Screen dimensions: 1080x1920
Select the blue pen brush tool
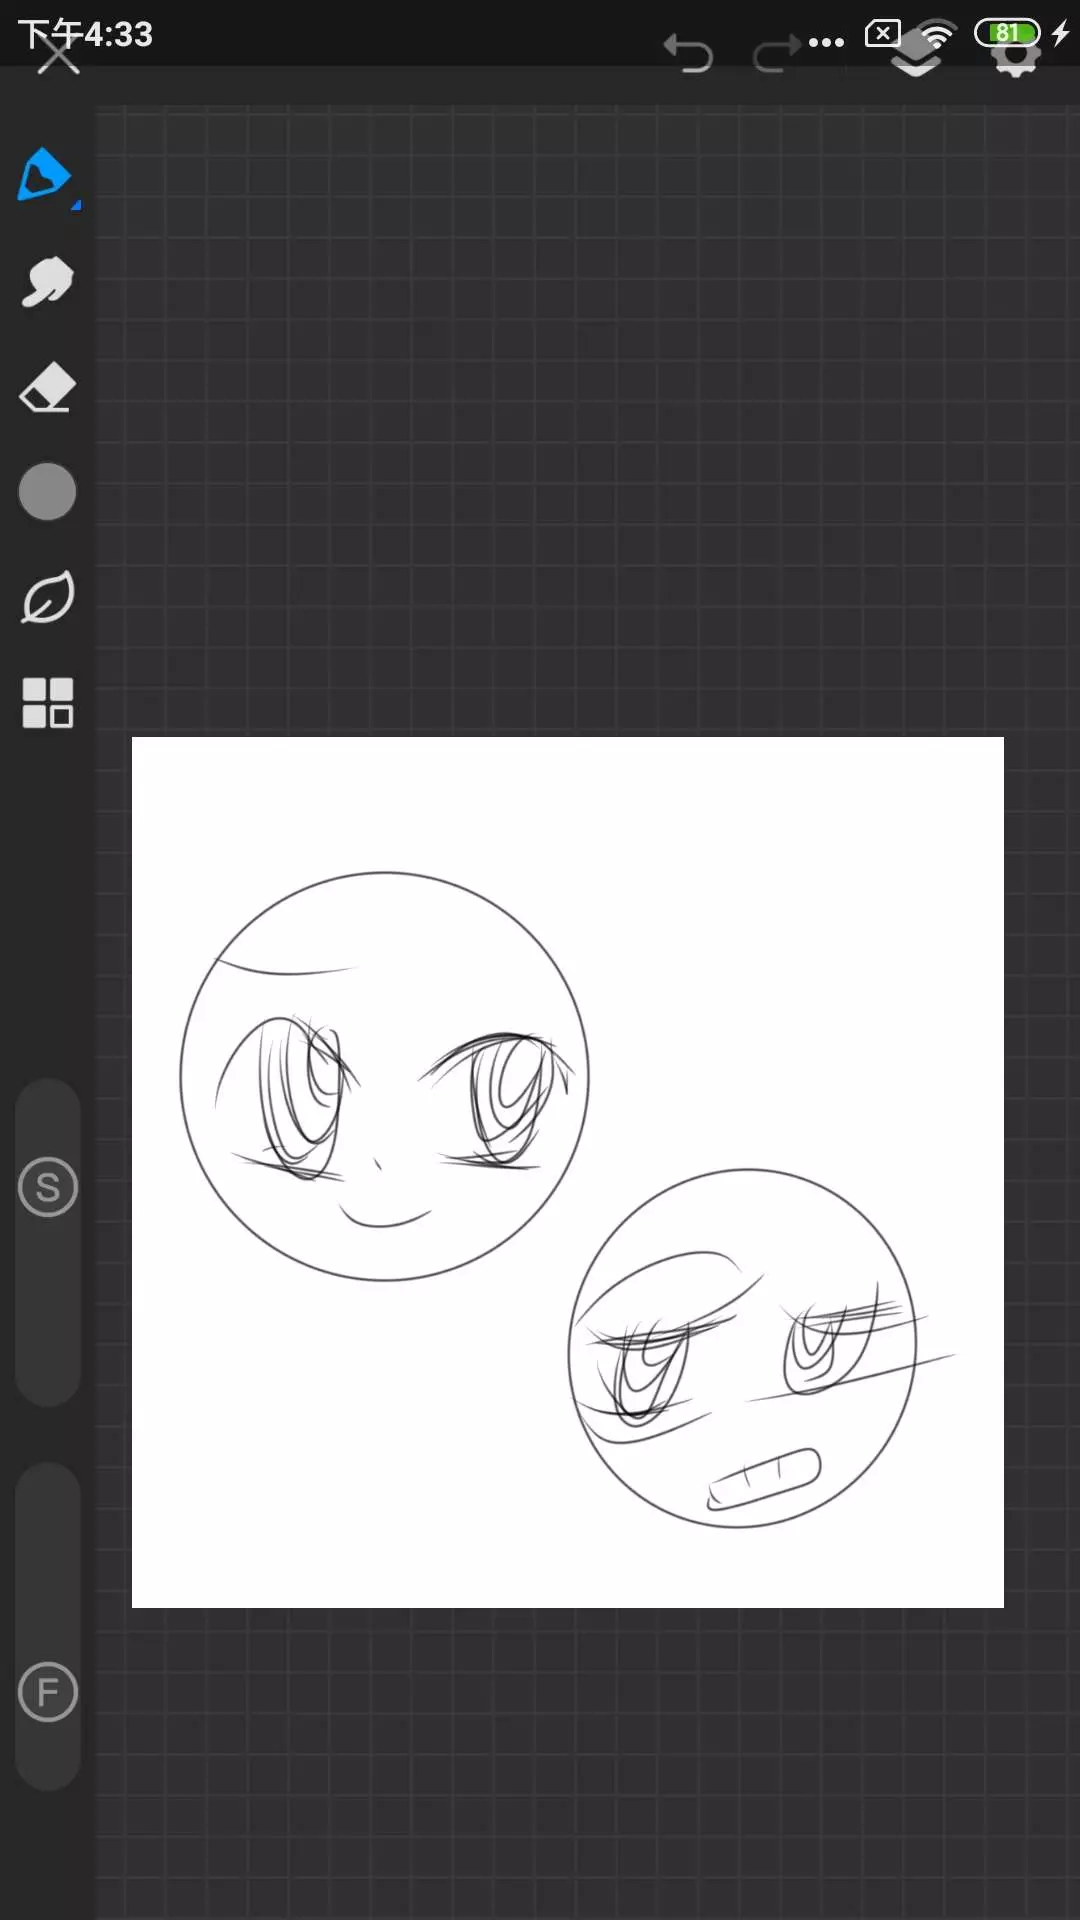pyautogui.click(x=46, y=176)
